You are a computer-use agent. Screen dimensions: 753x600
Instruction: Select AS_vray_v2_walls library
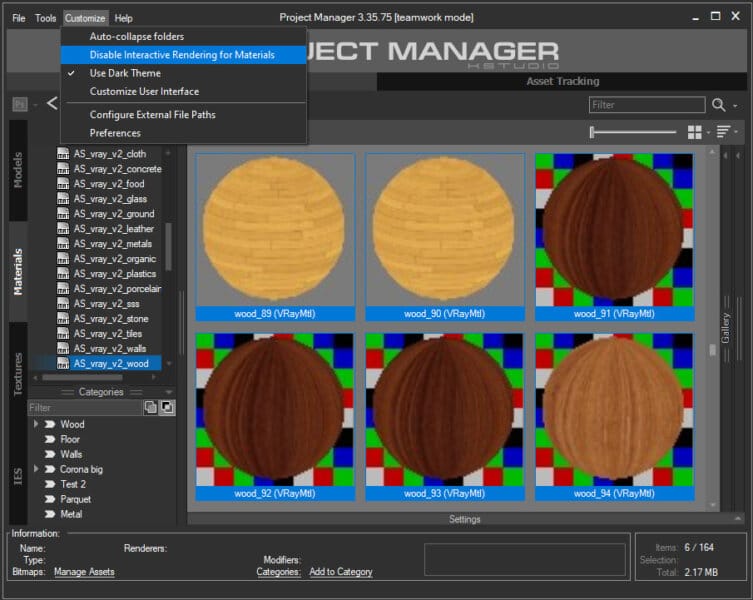point(110,348)
